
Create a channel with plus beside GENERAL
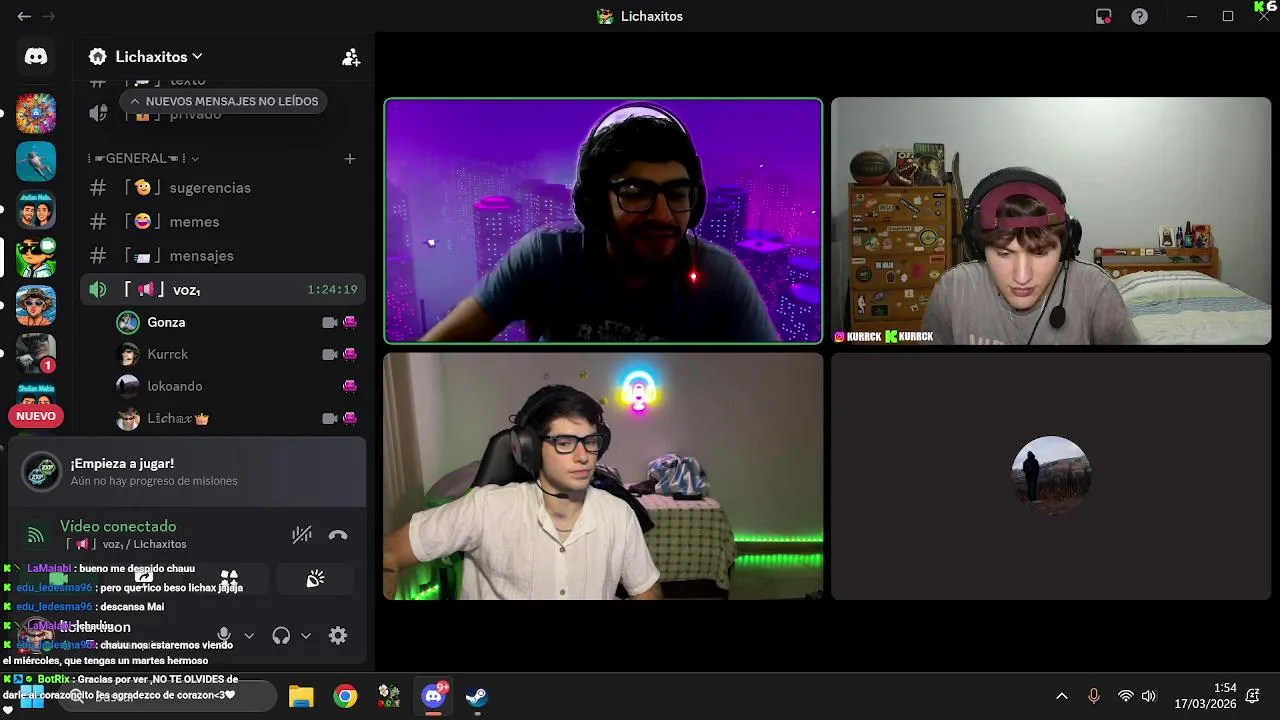click(350, 158)
